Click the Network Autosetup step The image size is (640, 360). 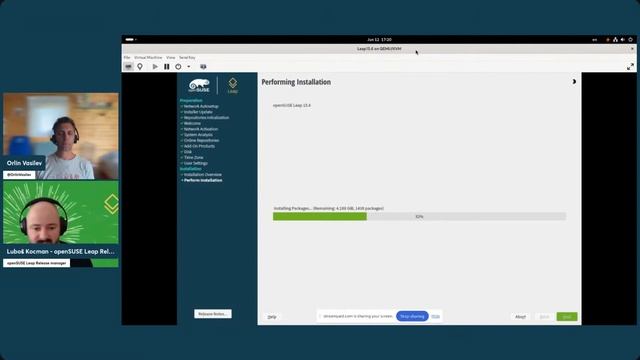click(x=201, y=106)
